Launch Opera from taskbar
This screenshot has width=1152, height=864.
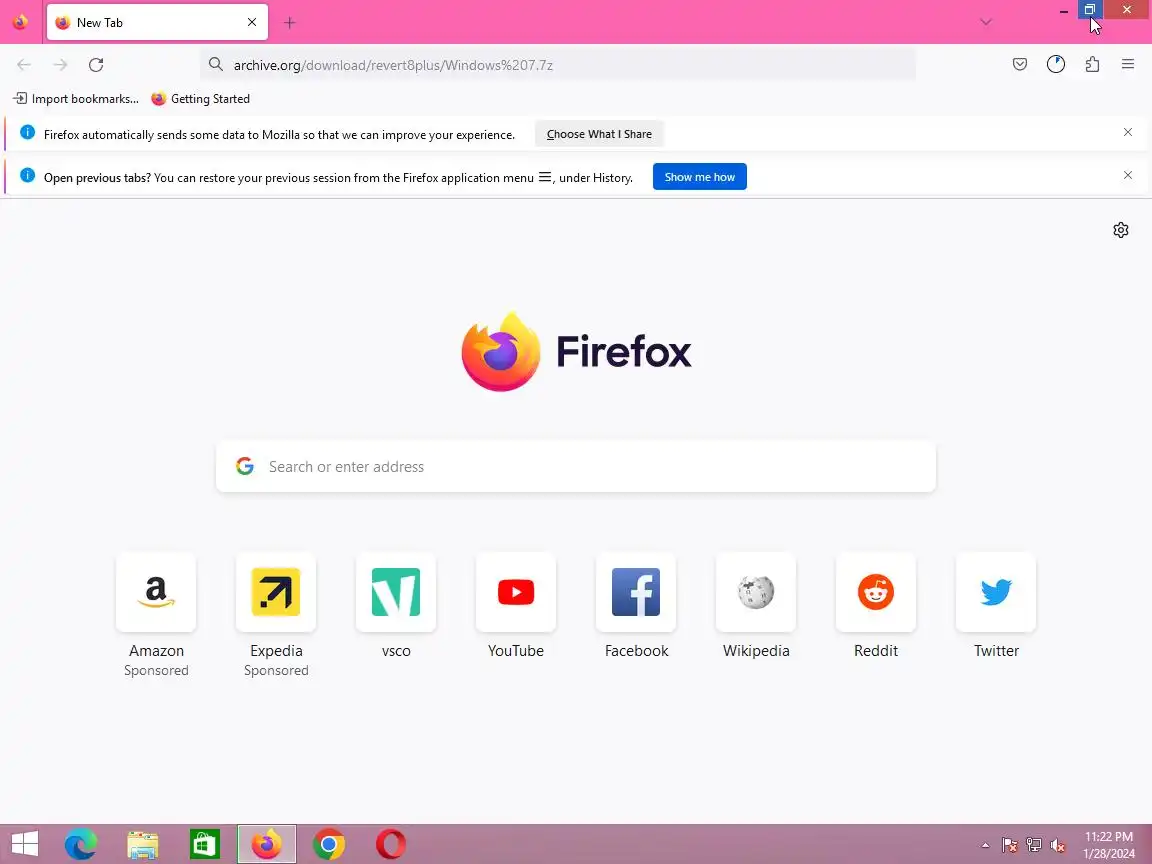click(x=391, y=844)
